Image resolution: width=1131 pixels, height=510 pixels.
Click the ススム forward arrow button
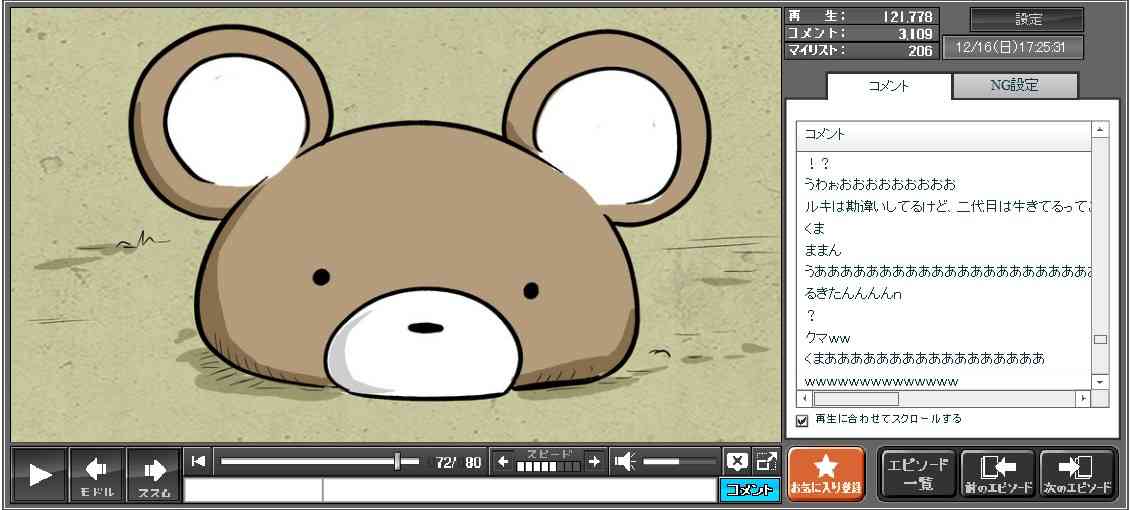(153, 474)
